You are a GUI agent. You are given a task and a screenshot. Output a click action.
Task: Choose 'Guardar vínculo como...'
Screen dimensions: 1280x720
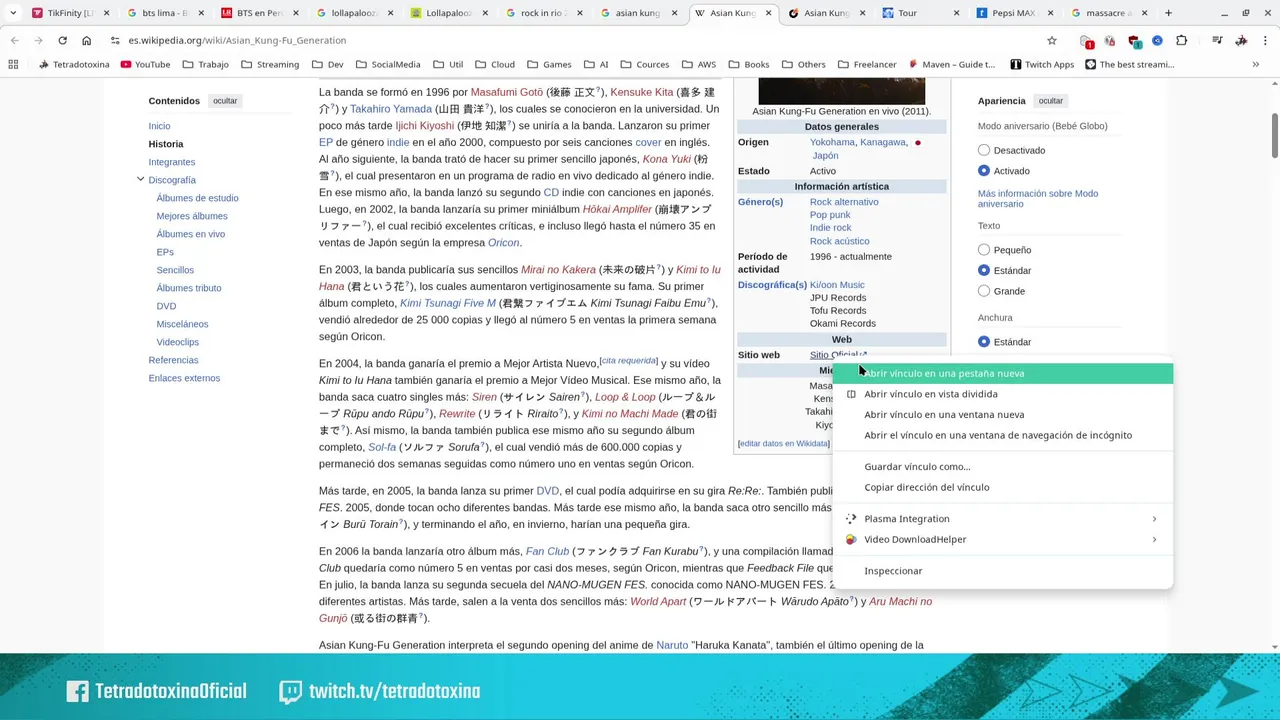[x=1003, y=466]
